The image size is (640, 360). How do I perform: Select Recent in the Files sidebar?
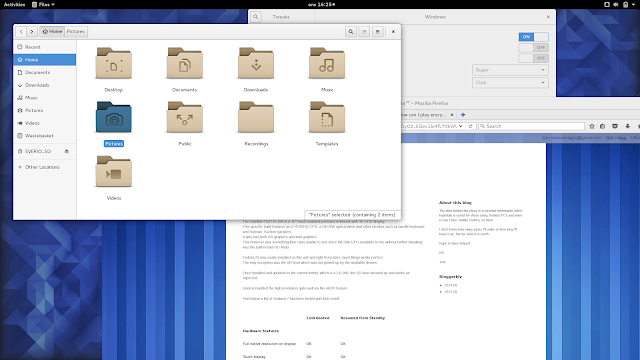click(x=44, y=47)
